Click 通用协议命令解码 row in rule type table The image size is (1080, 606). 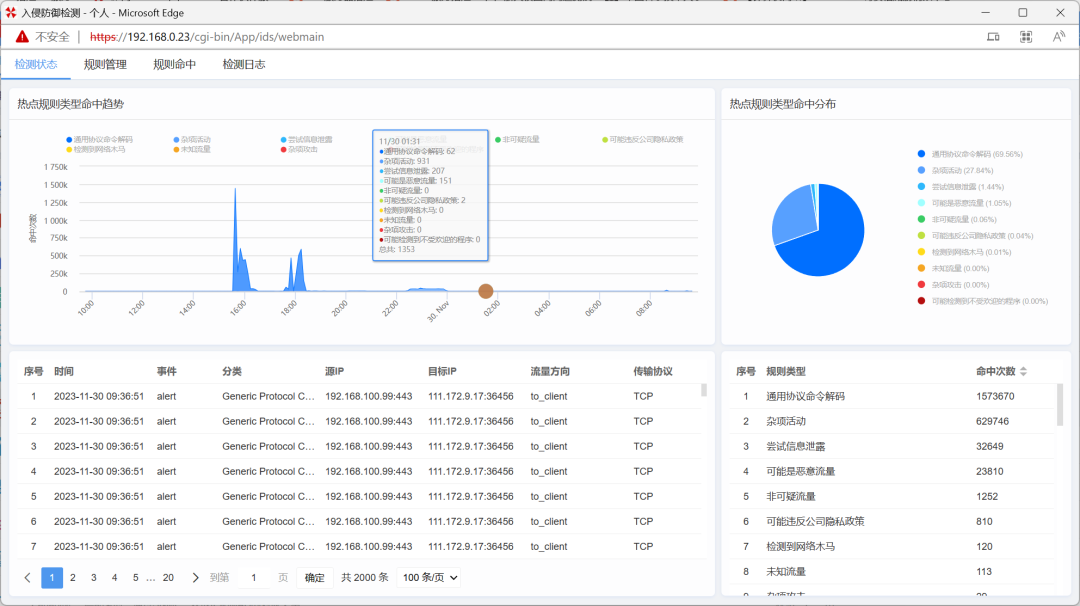pyautogui.click(x=892, y=396)
